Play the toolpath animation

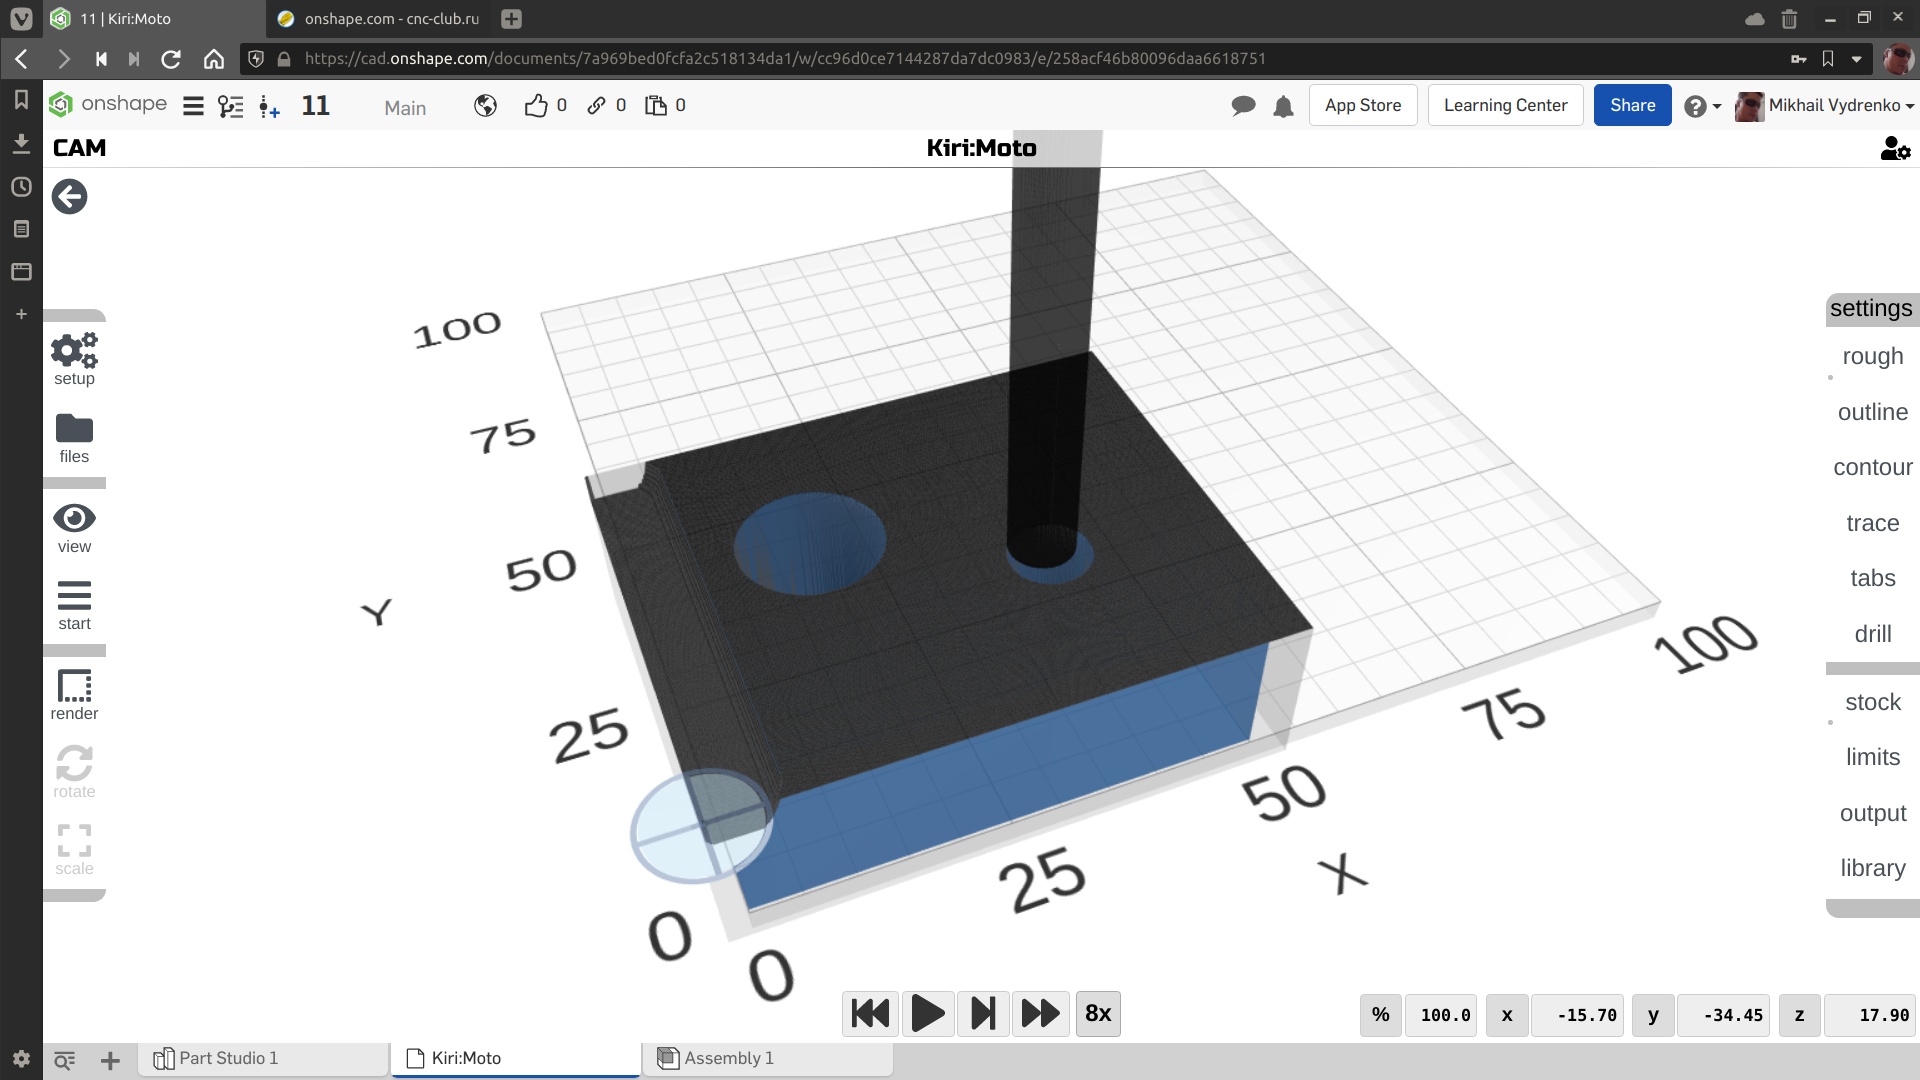[927, 1014]
